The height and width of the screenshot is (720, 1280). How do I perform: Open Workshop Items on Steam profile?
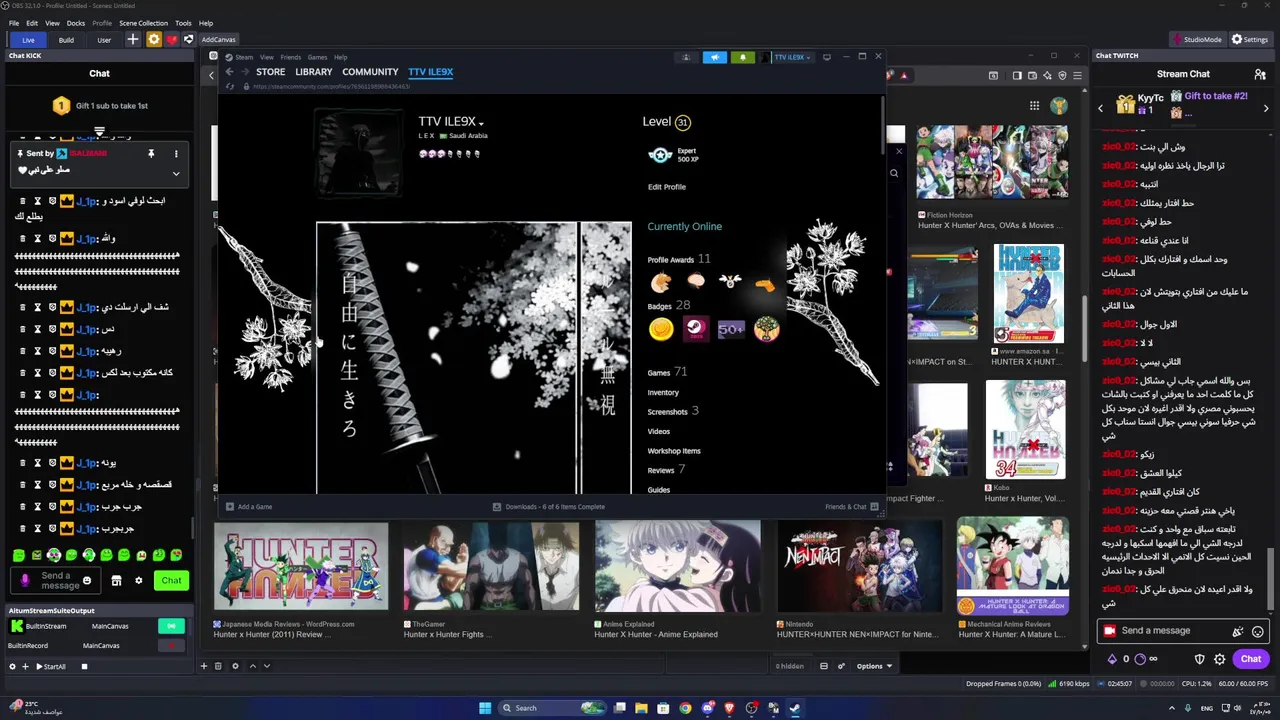[x=674, y=451]
